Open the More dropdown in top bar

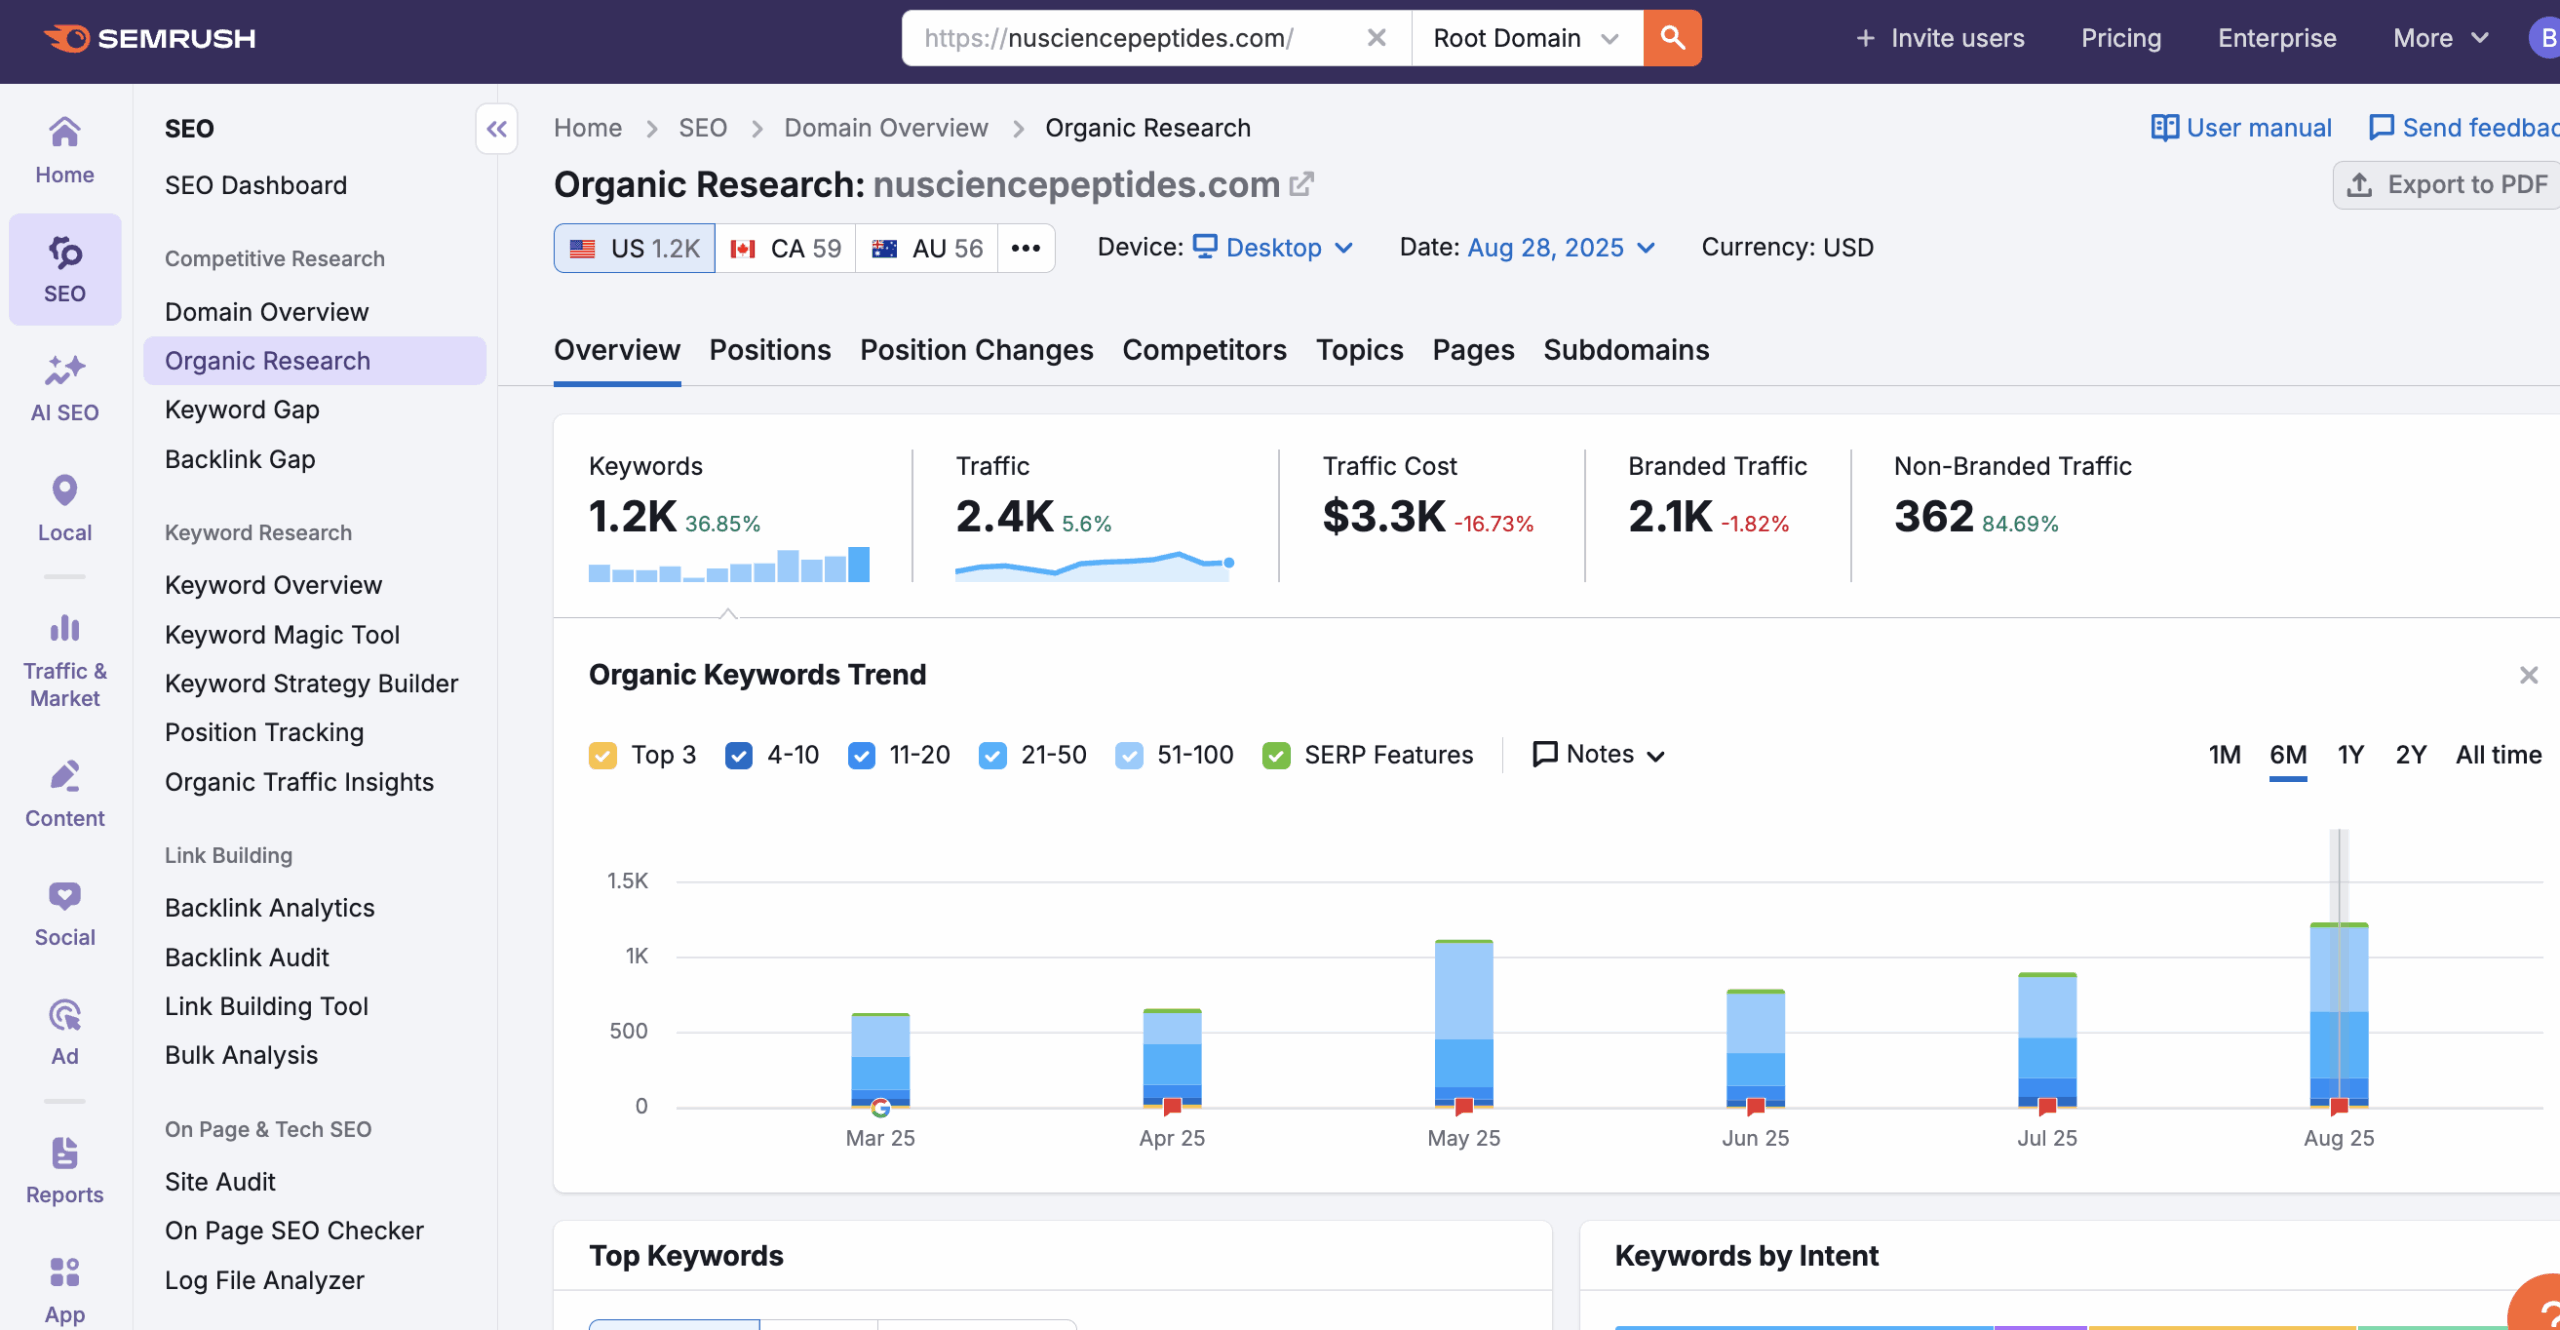point(2440,38)
